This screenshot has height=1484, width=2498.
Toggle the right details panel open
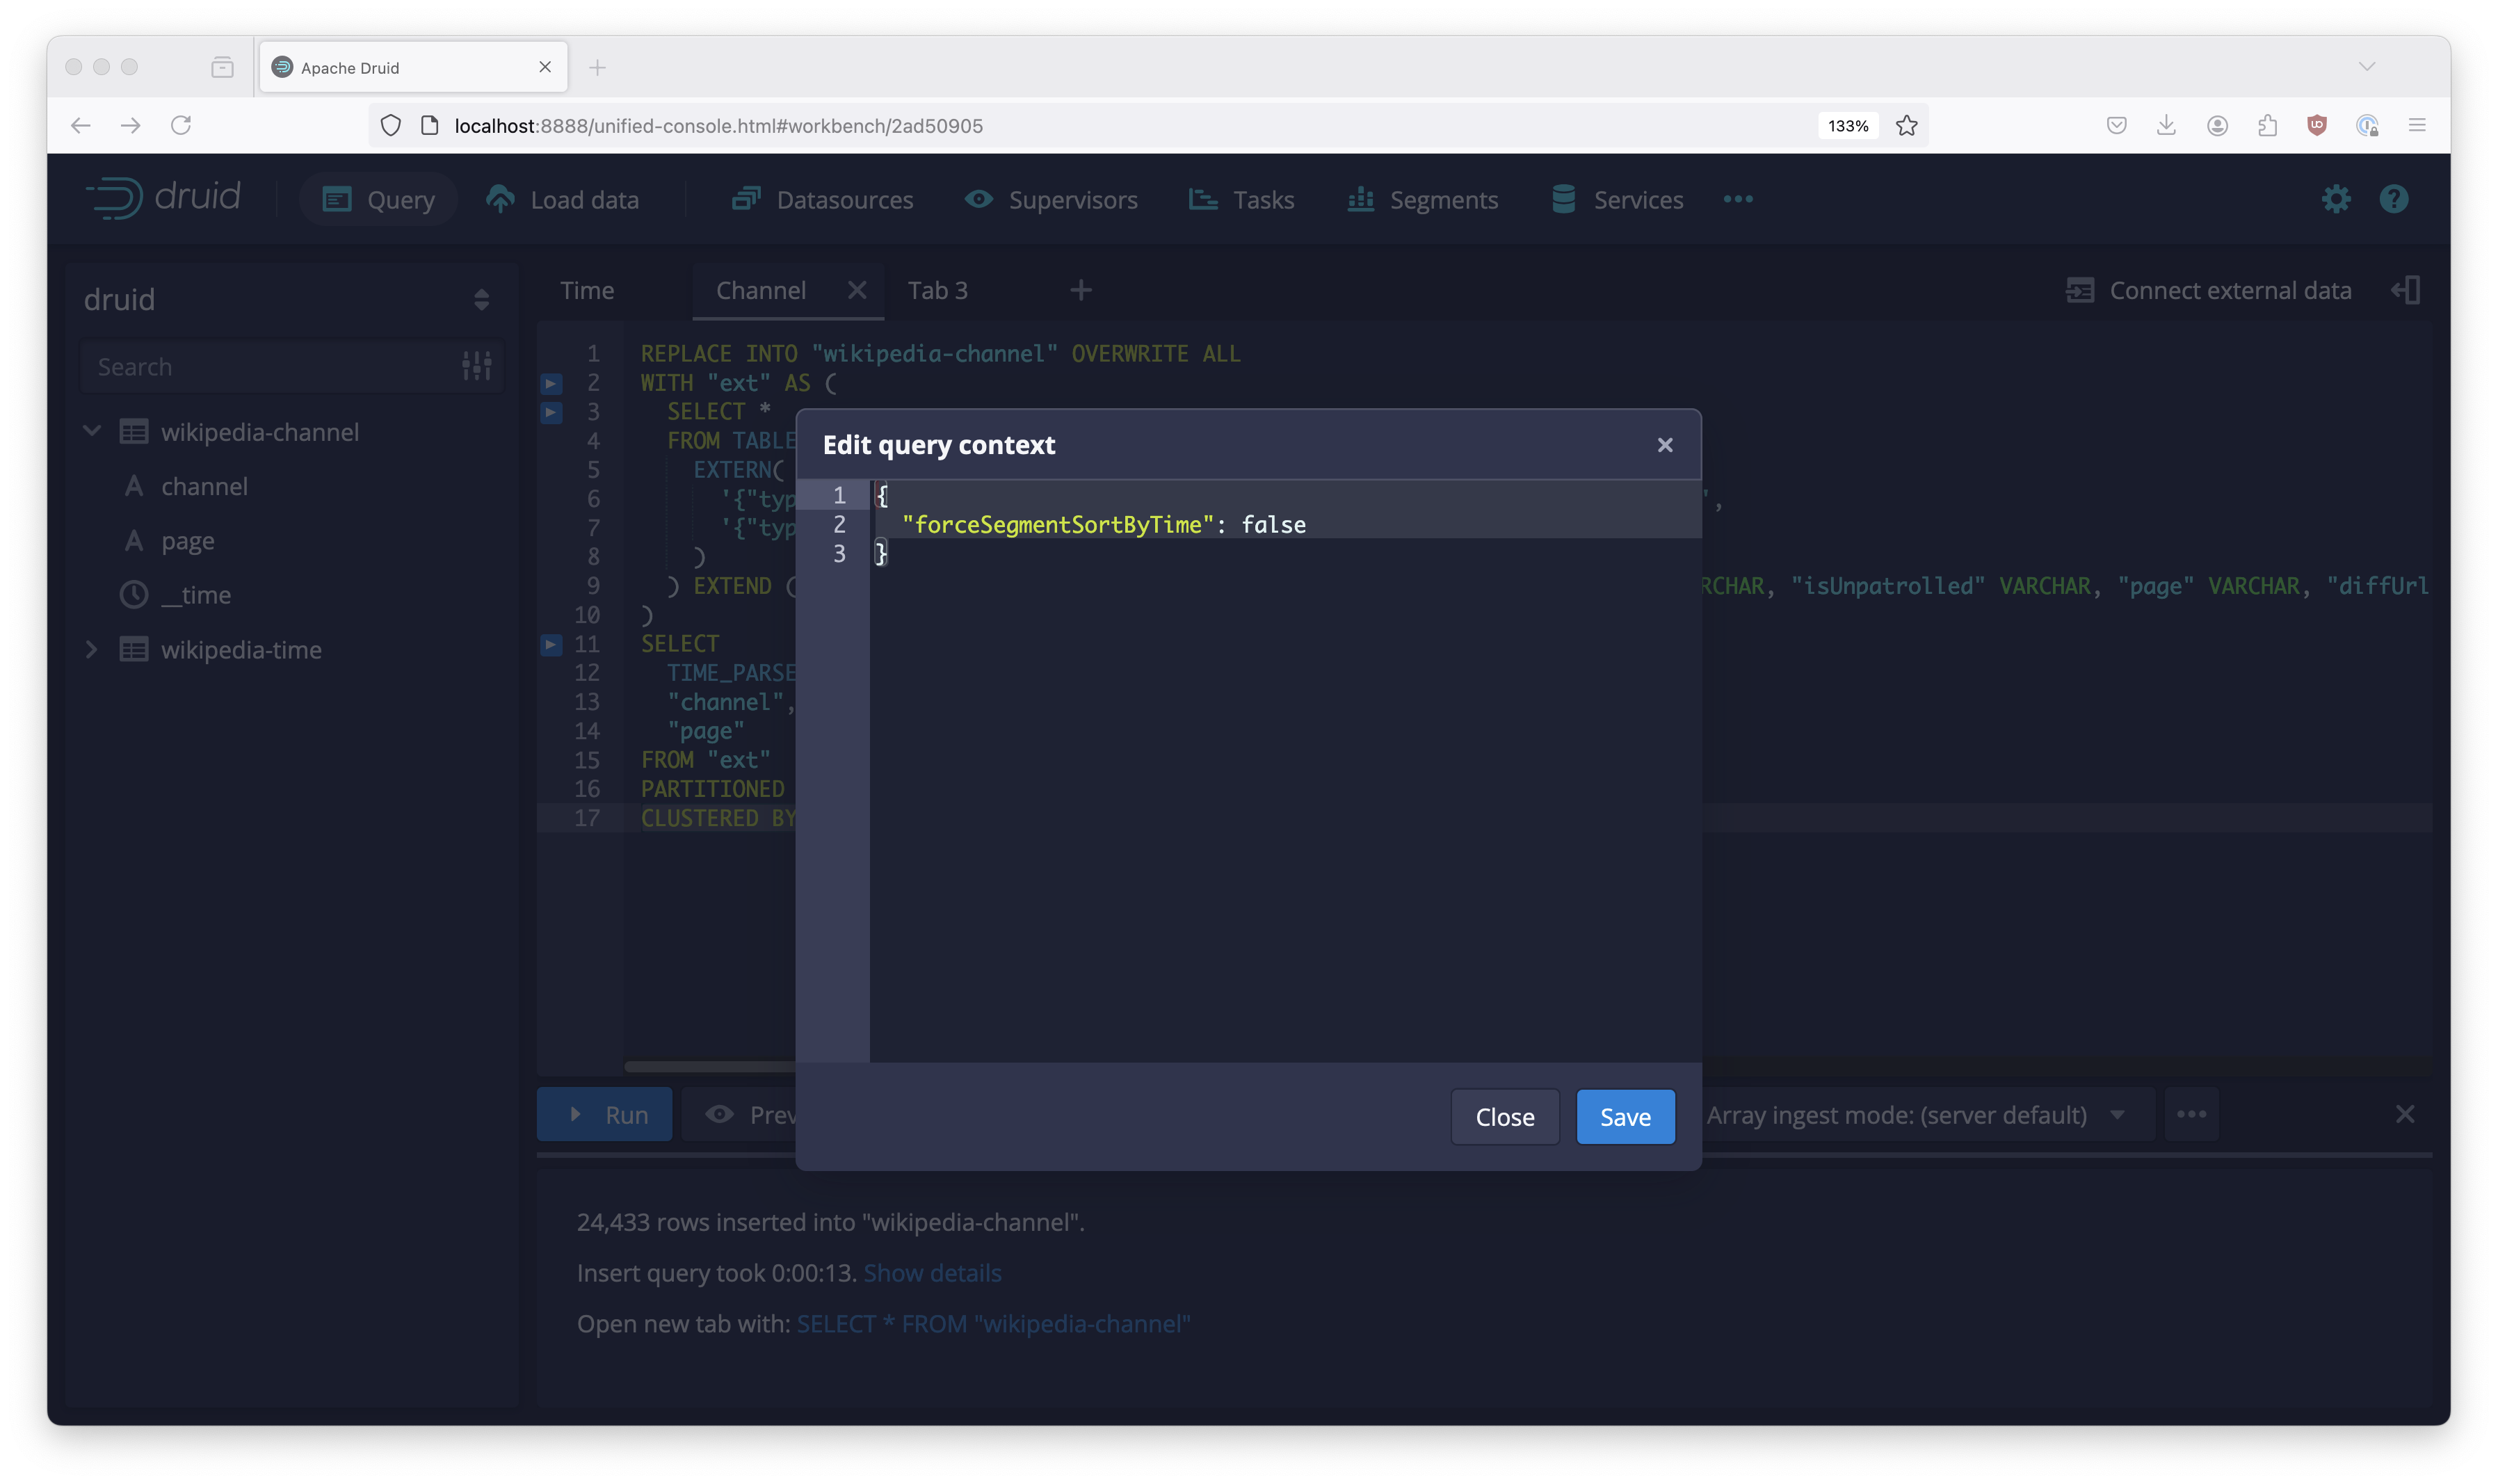[x=2407, y=290]
